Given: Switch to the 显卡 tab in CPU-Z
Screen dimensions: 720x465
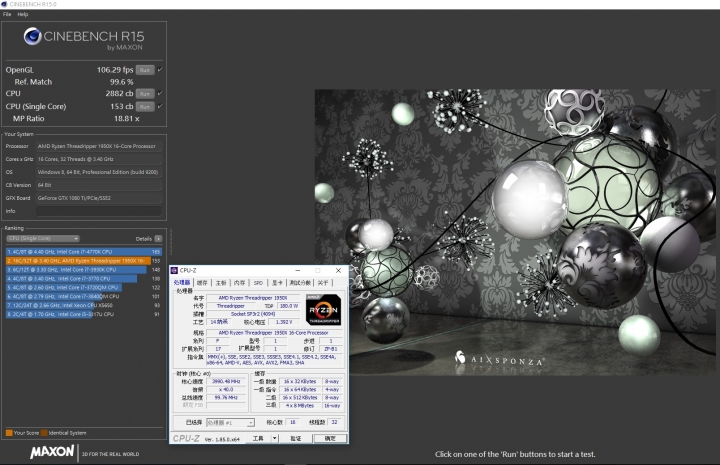Looking at the screenshot, I should pos(277,283).
